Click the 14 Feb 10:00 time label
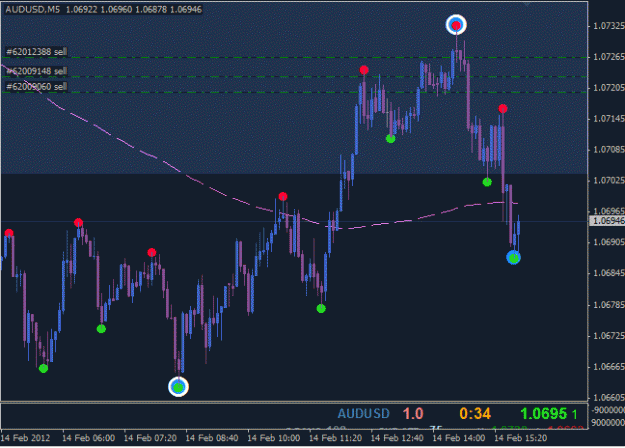The image size is (625, 448). point(274,438)
